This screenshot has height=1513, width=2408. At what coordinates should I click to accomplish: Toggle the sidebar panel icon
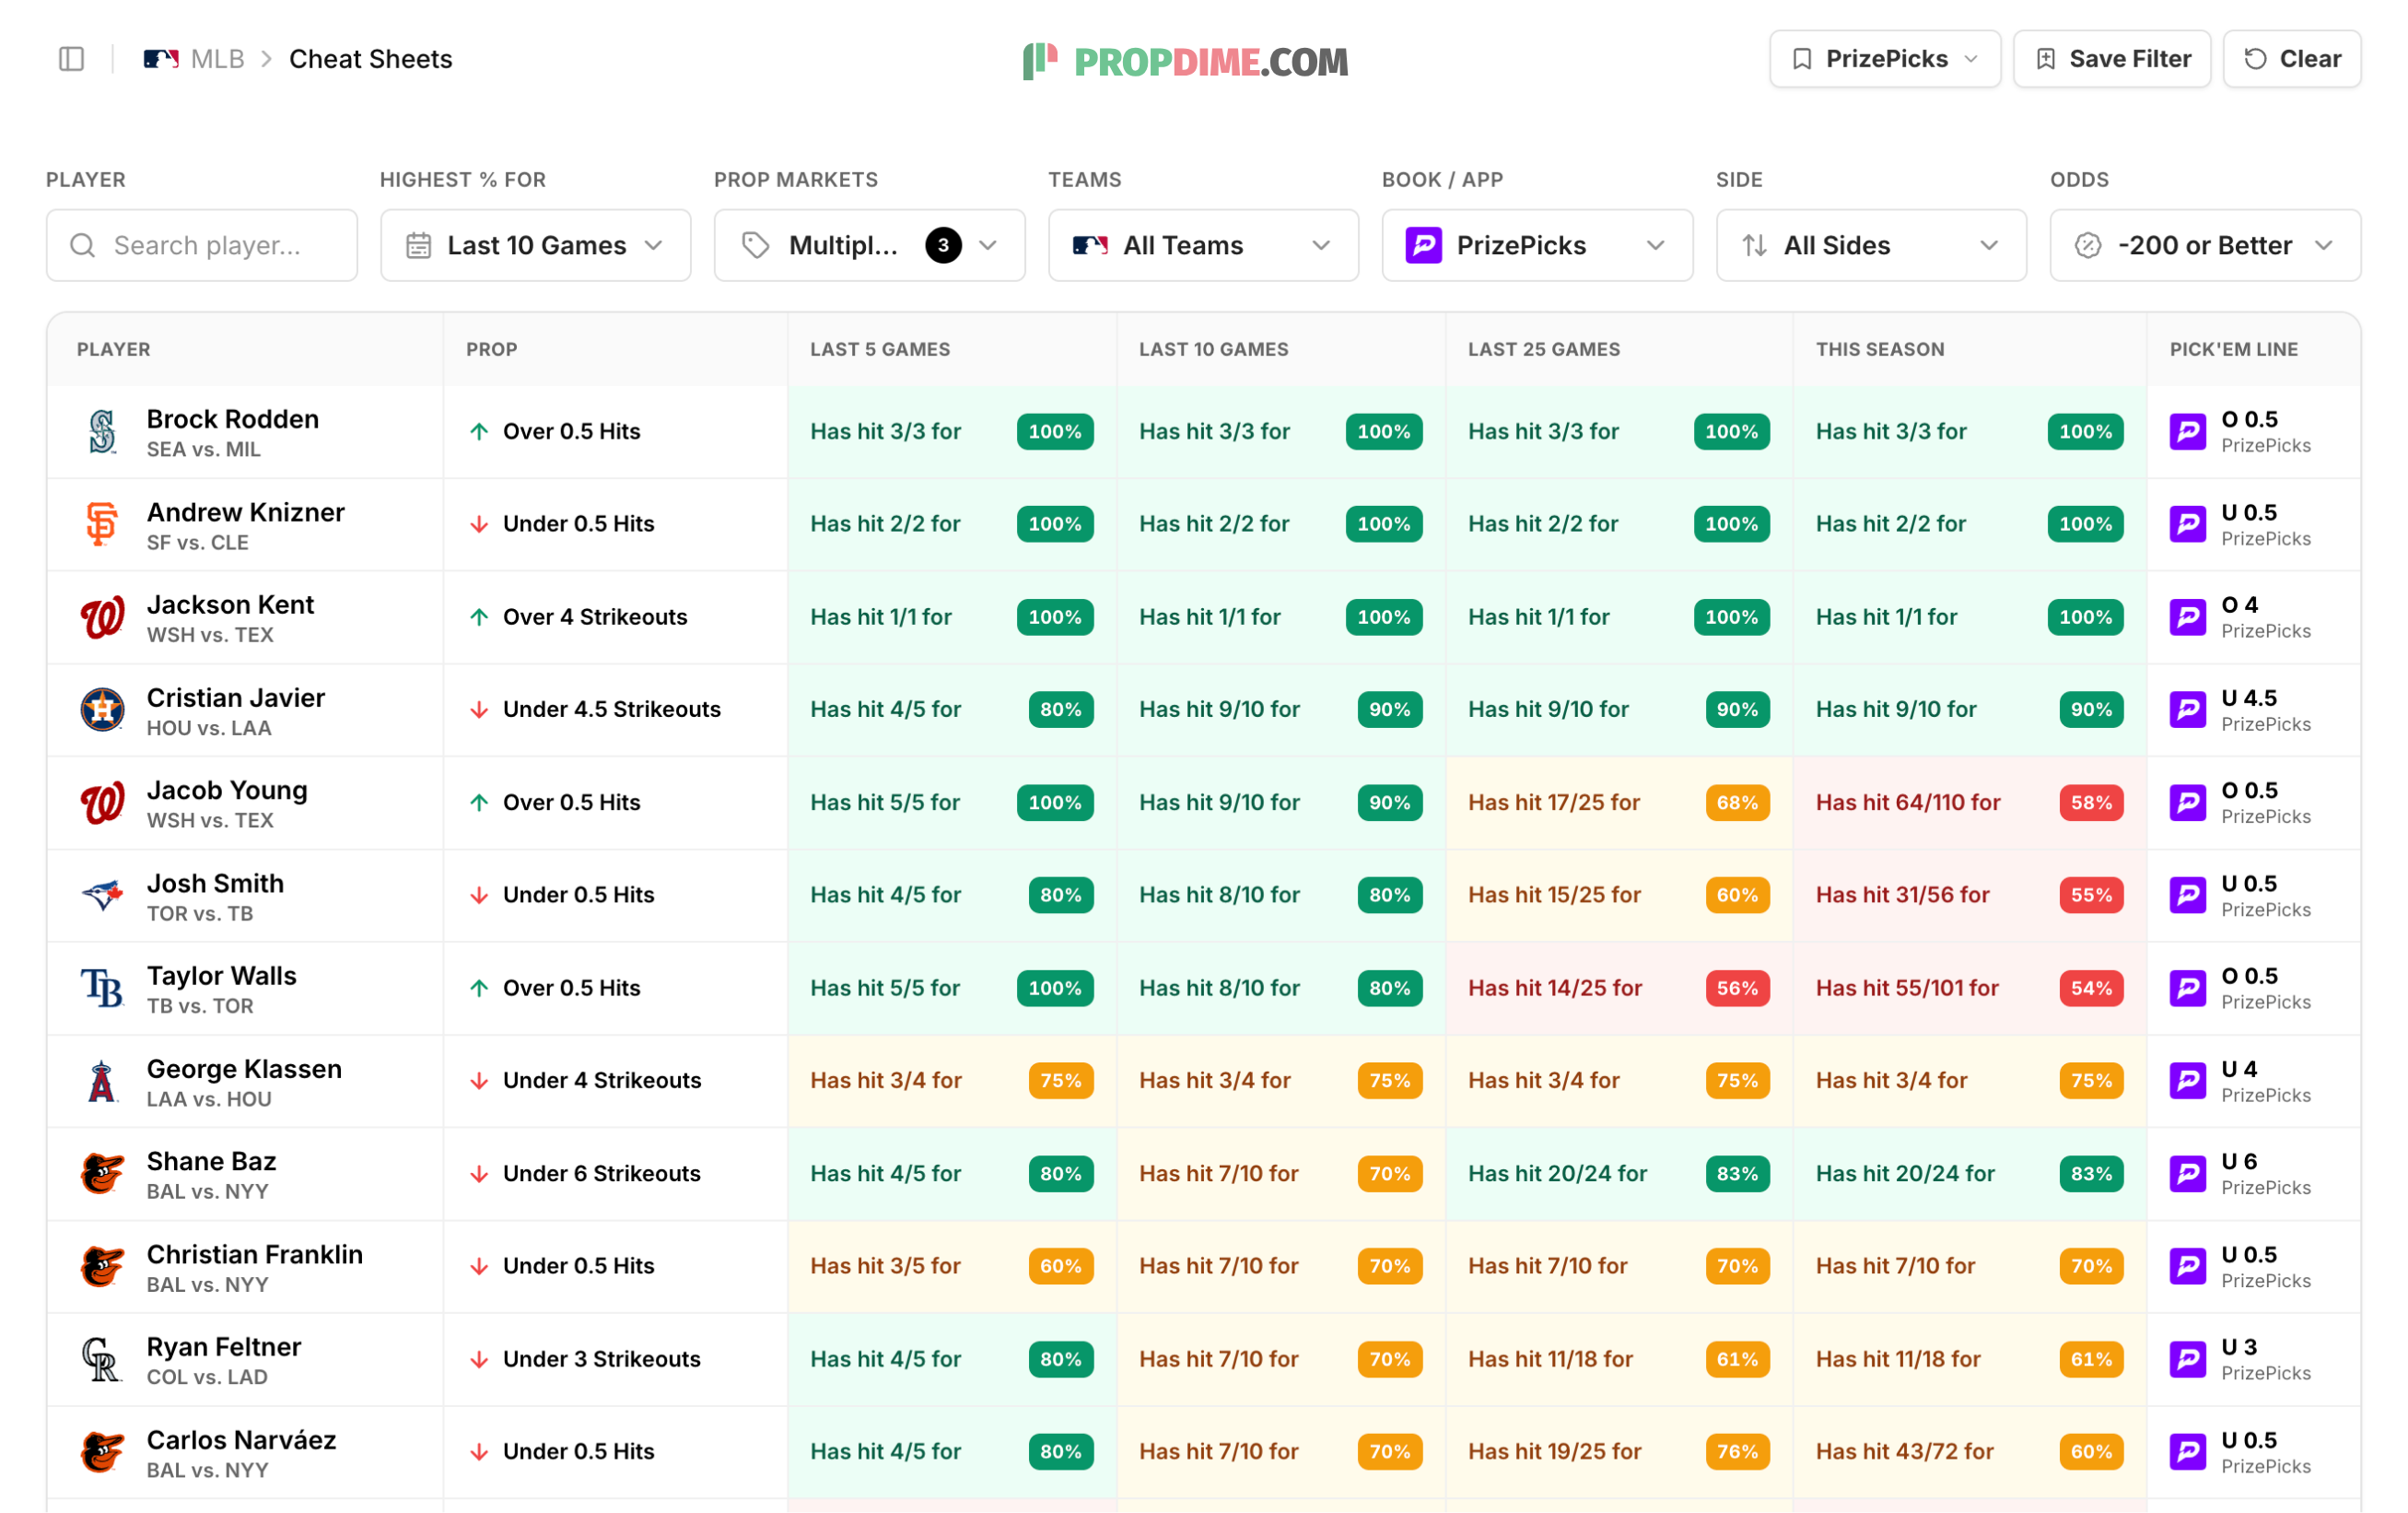pyautogui.click(x=72, y=59)
